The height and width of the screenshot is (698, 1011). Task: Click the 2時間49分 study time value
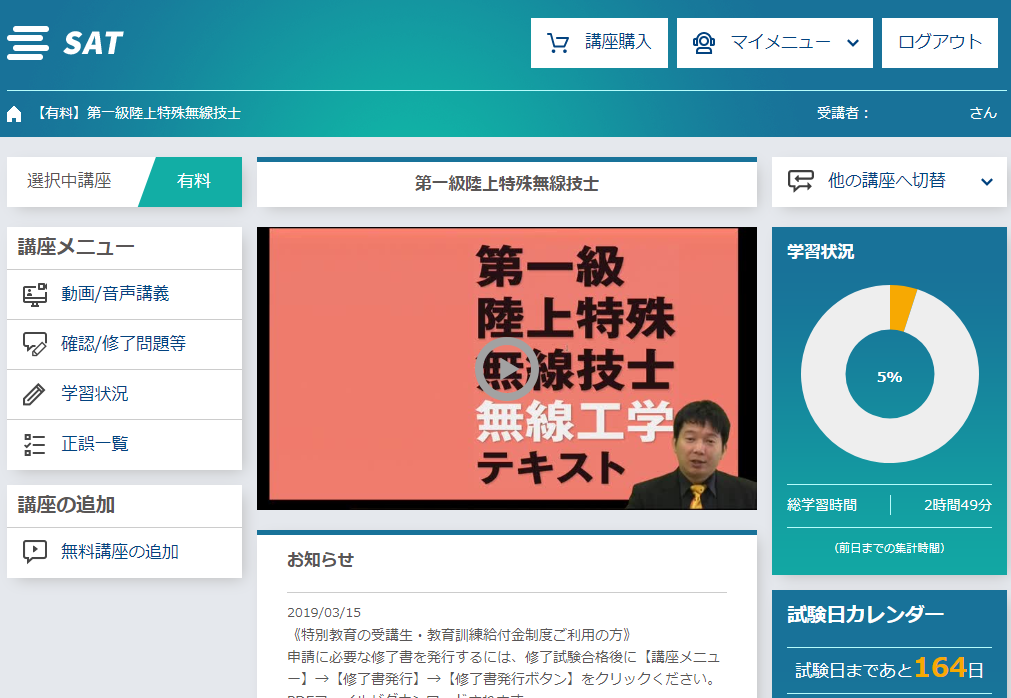(957, 505)
